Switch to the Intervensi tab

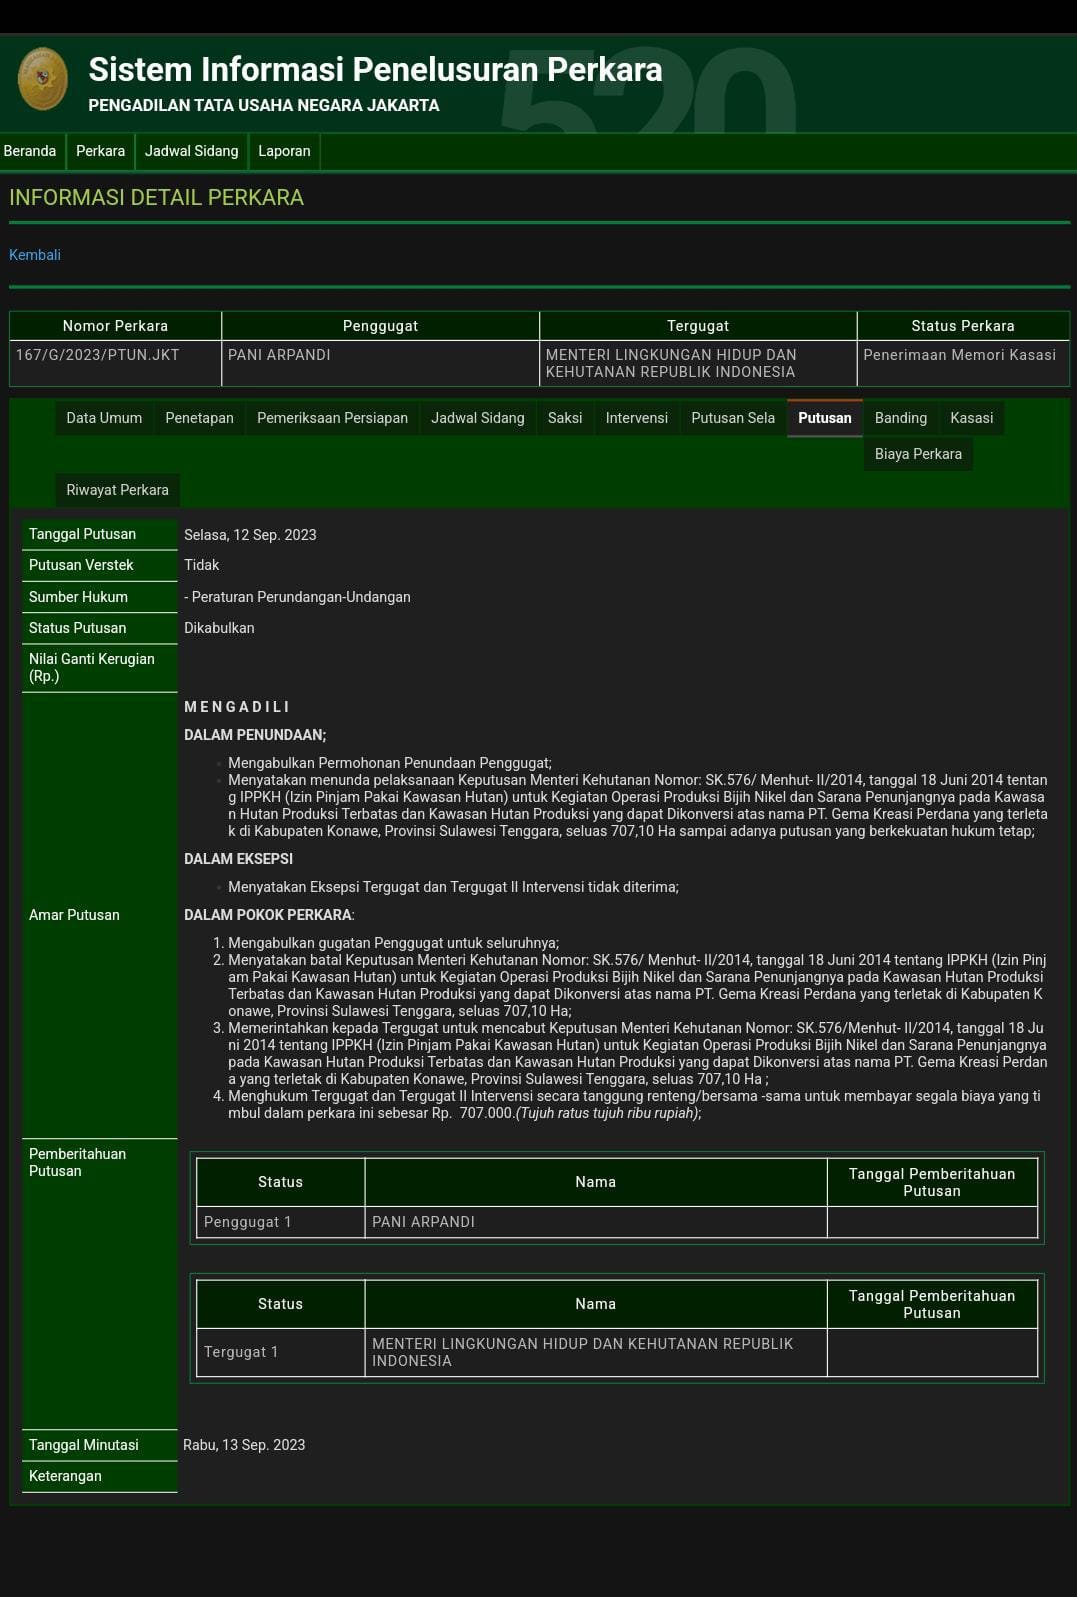(x=637, y=418)
